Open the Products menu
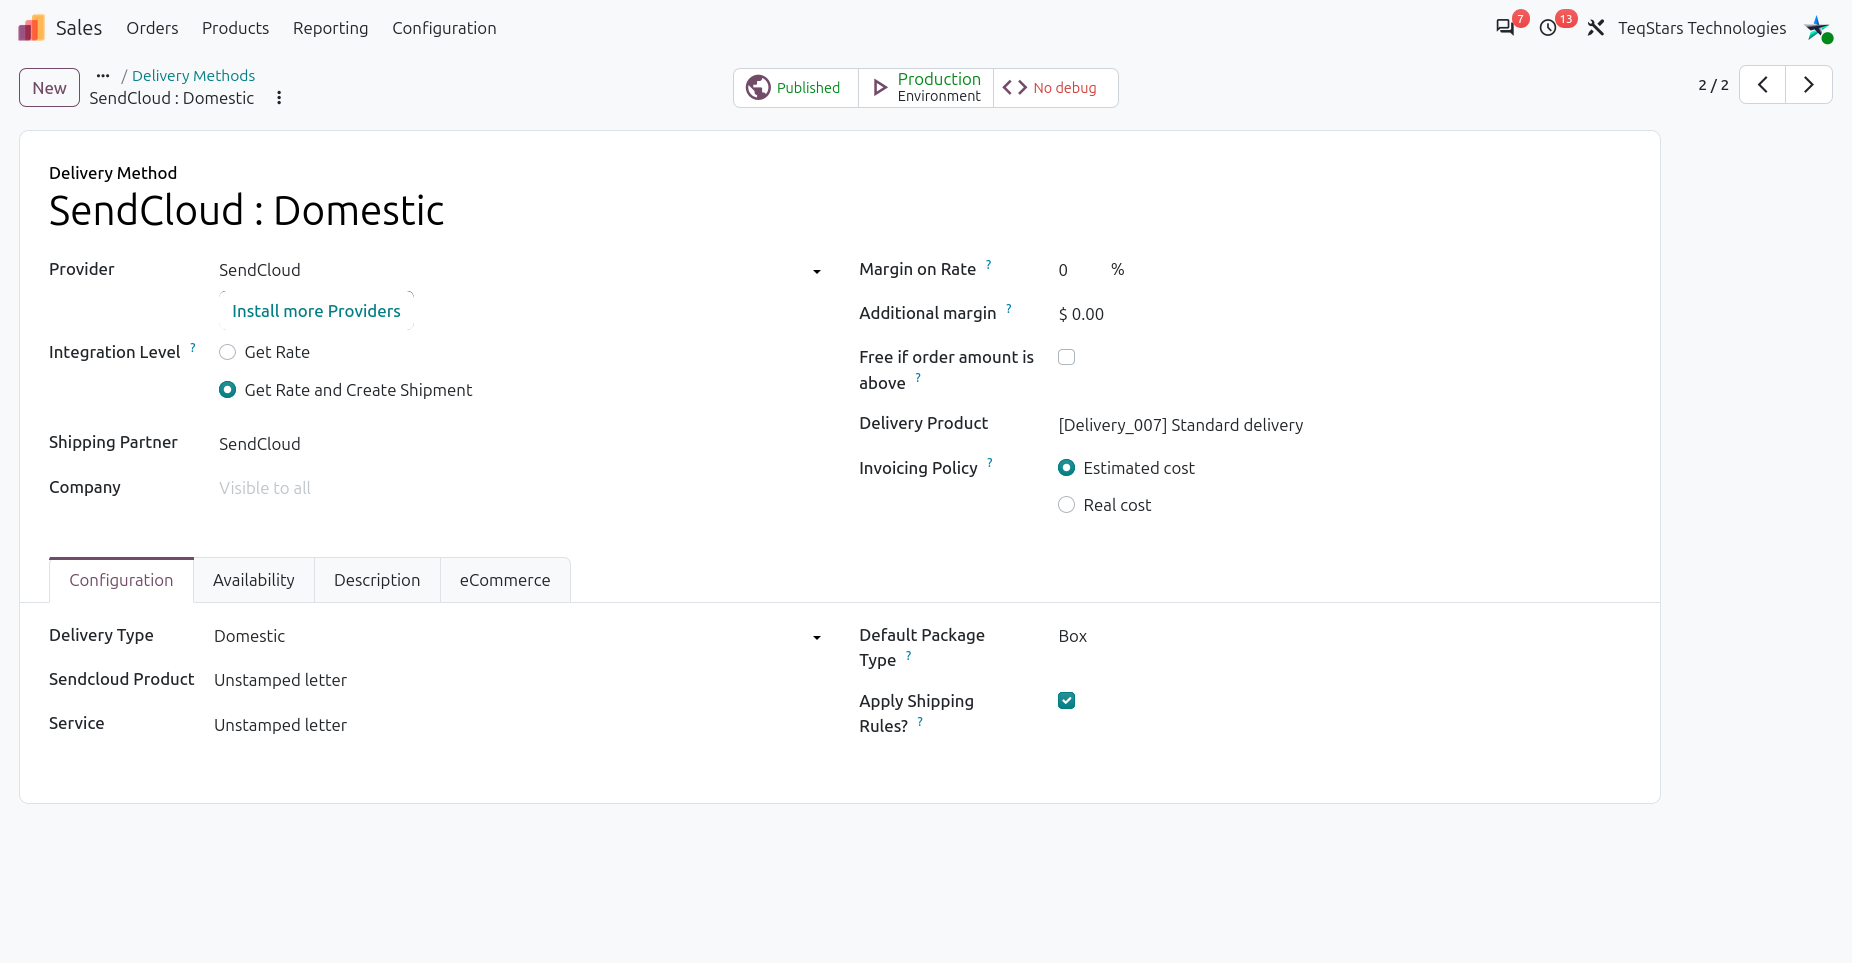This screenshot has width=1852, height=963. [x=236, y=28]
